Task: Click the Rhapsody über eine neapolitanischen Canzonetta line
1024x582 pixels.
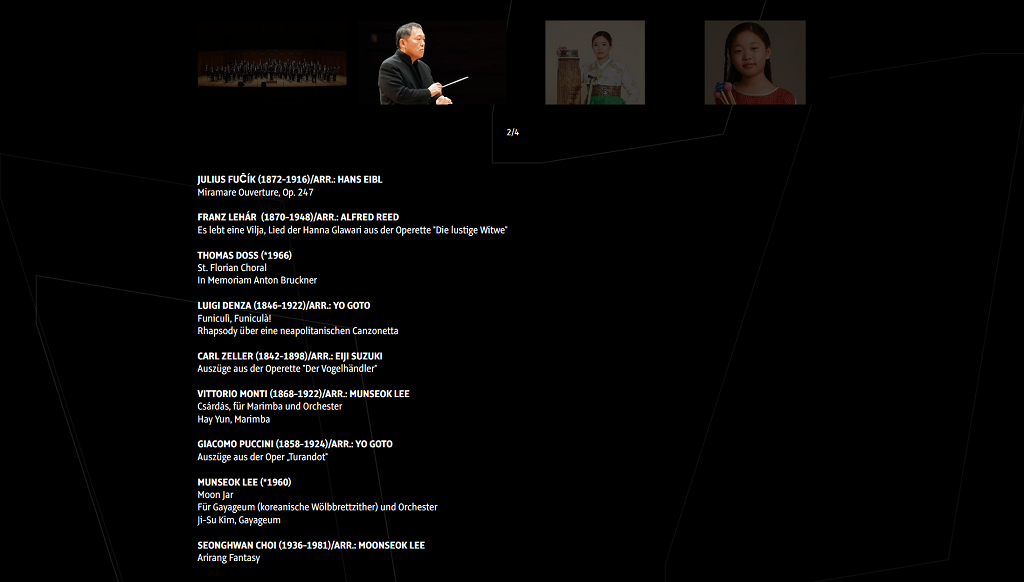Action: (298, 331)
